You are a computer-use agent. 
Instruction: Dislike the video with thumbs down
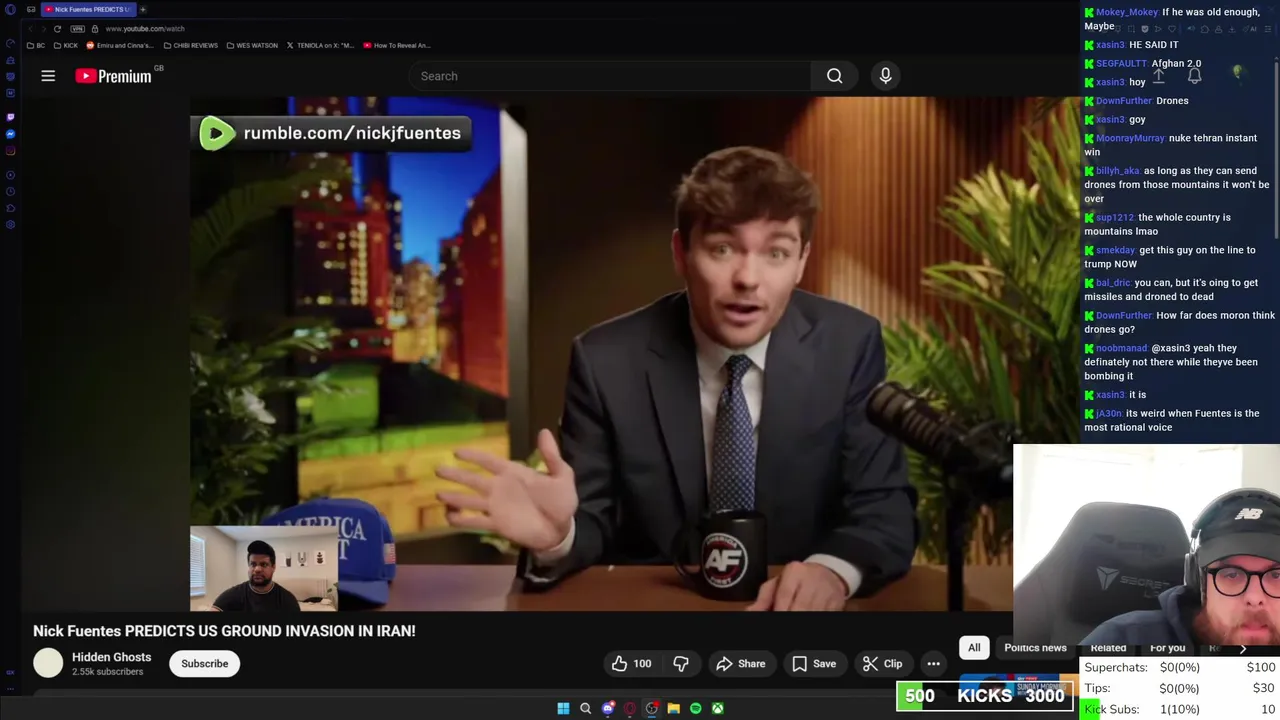pos(681,664)
